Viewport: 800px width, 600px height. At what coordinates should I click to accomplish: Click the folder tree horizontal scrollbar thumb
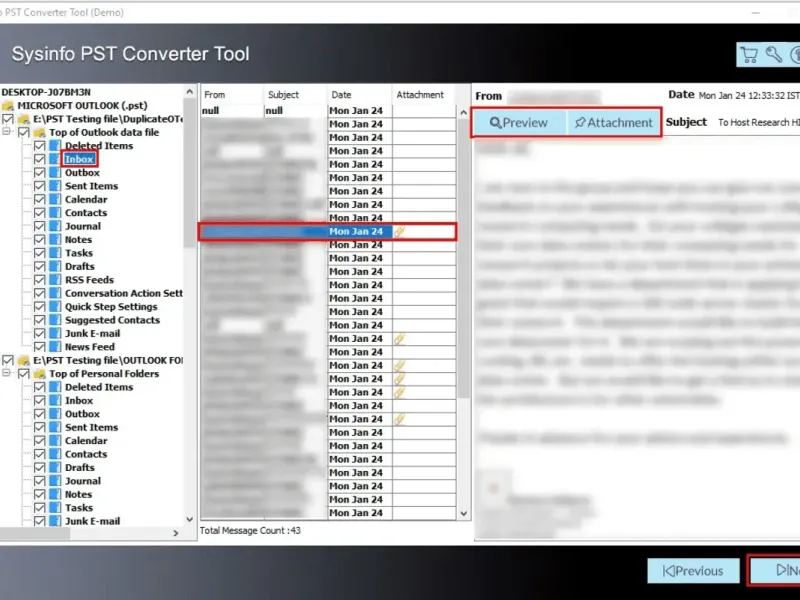[x=35, y=533]
